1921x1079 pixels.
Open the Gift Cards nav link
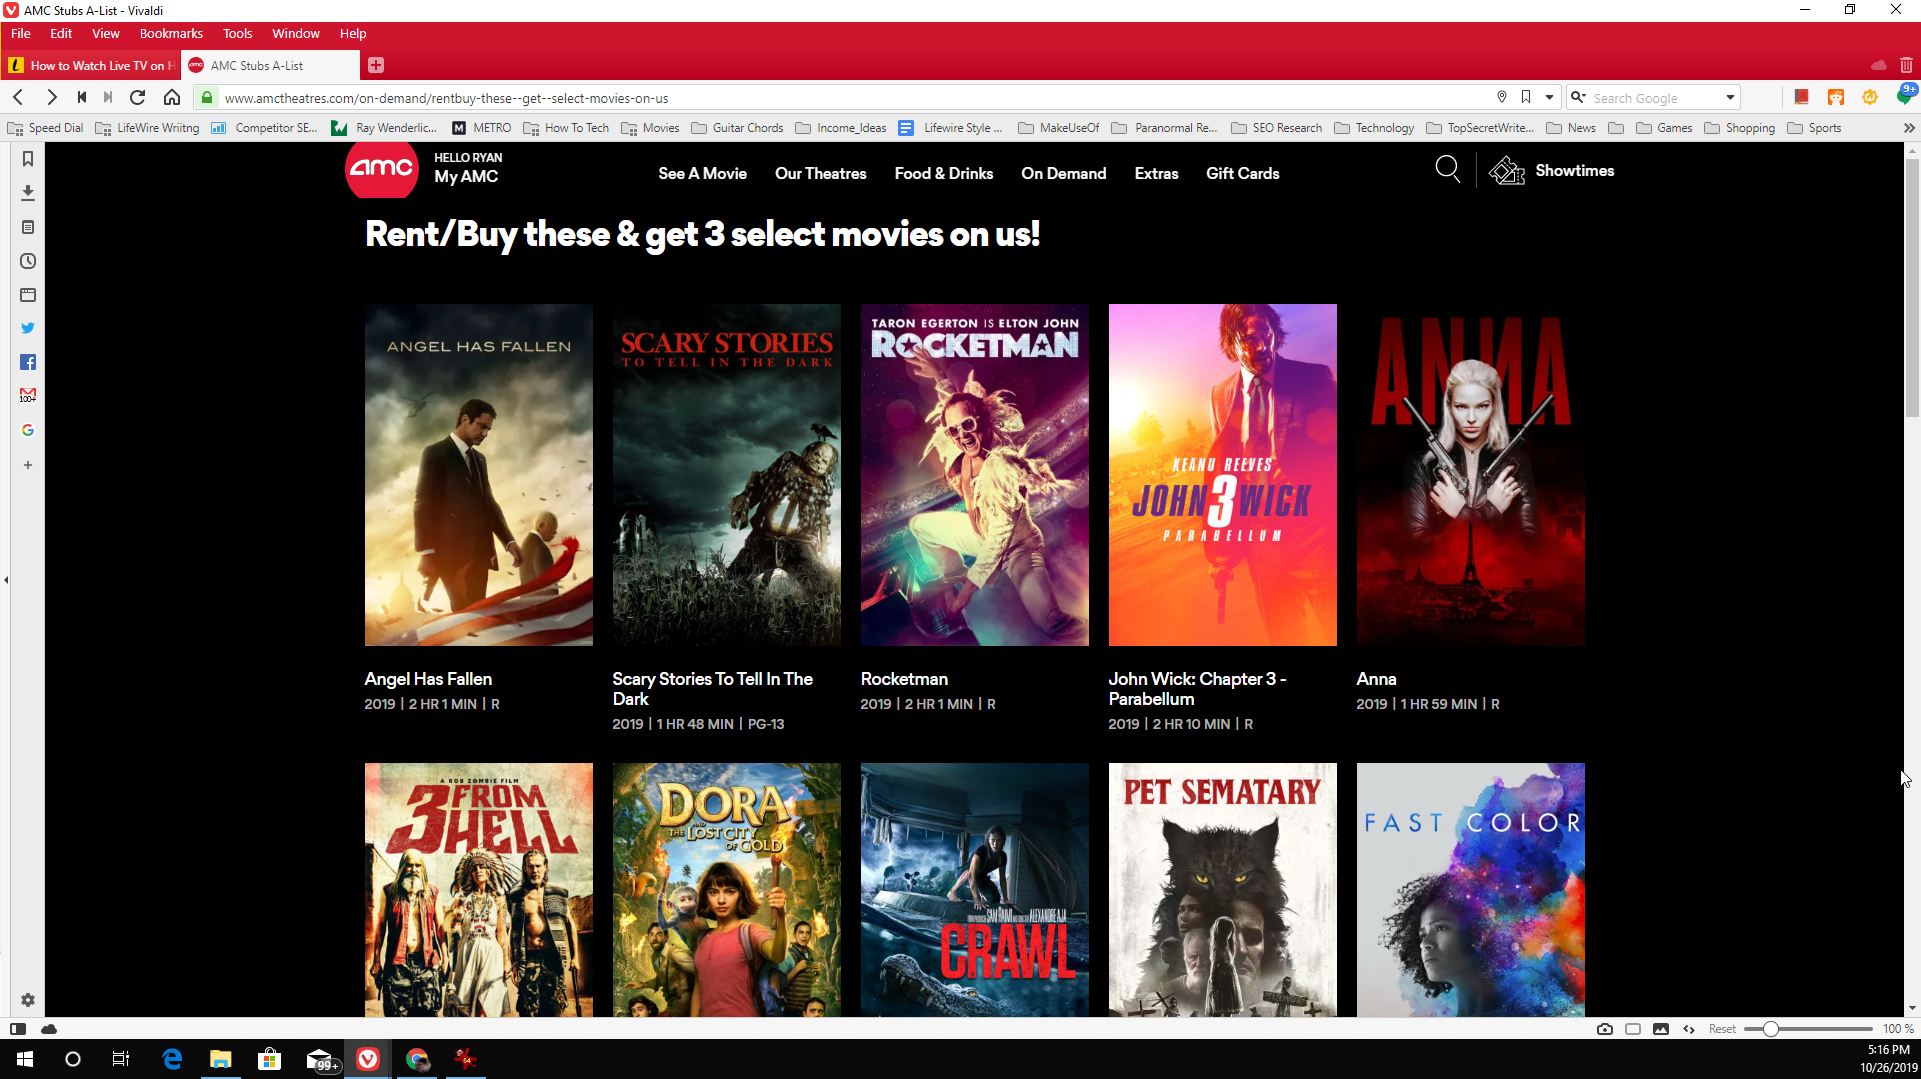[1242, 173]
